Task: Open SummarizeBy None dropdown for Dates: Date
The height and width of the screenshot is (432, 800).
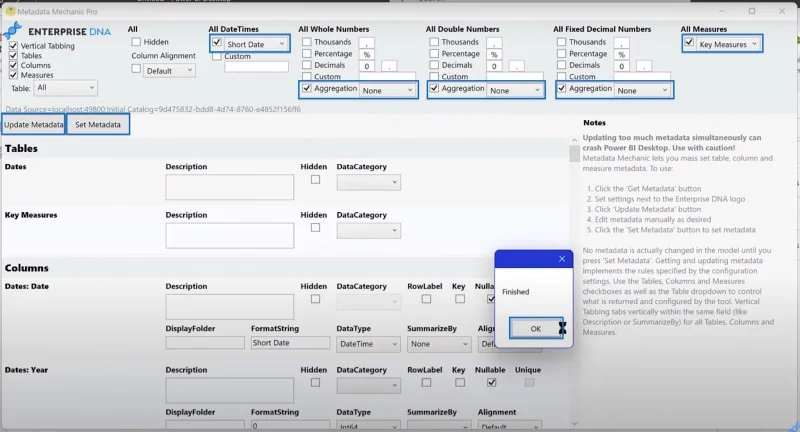Action: [439, 344]
